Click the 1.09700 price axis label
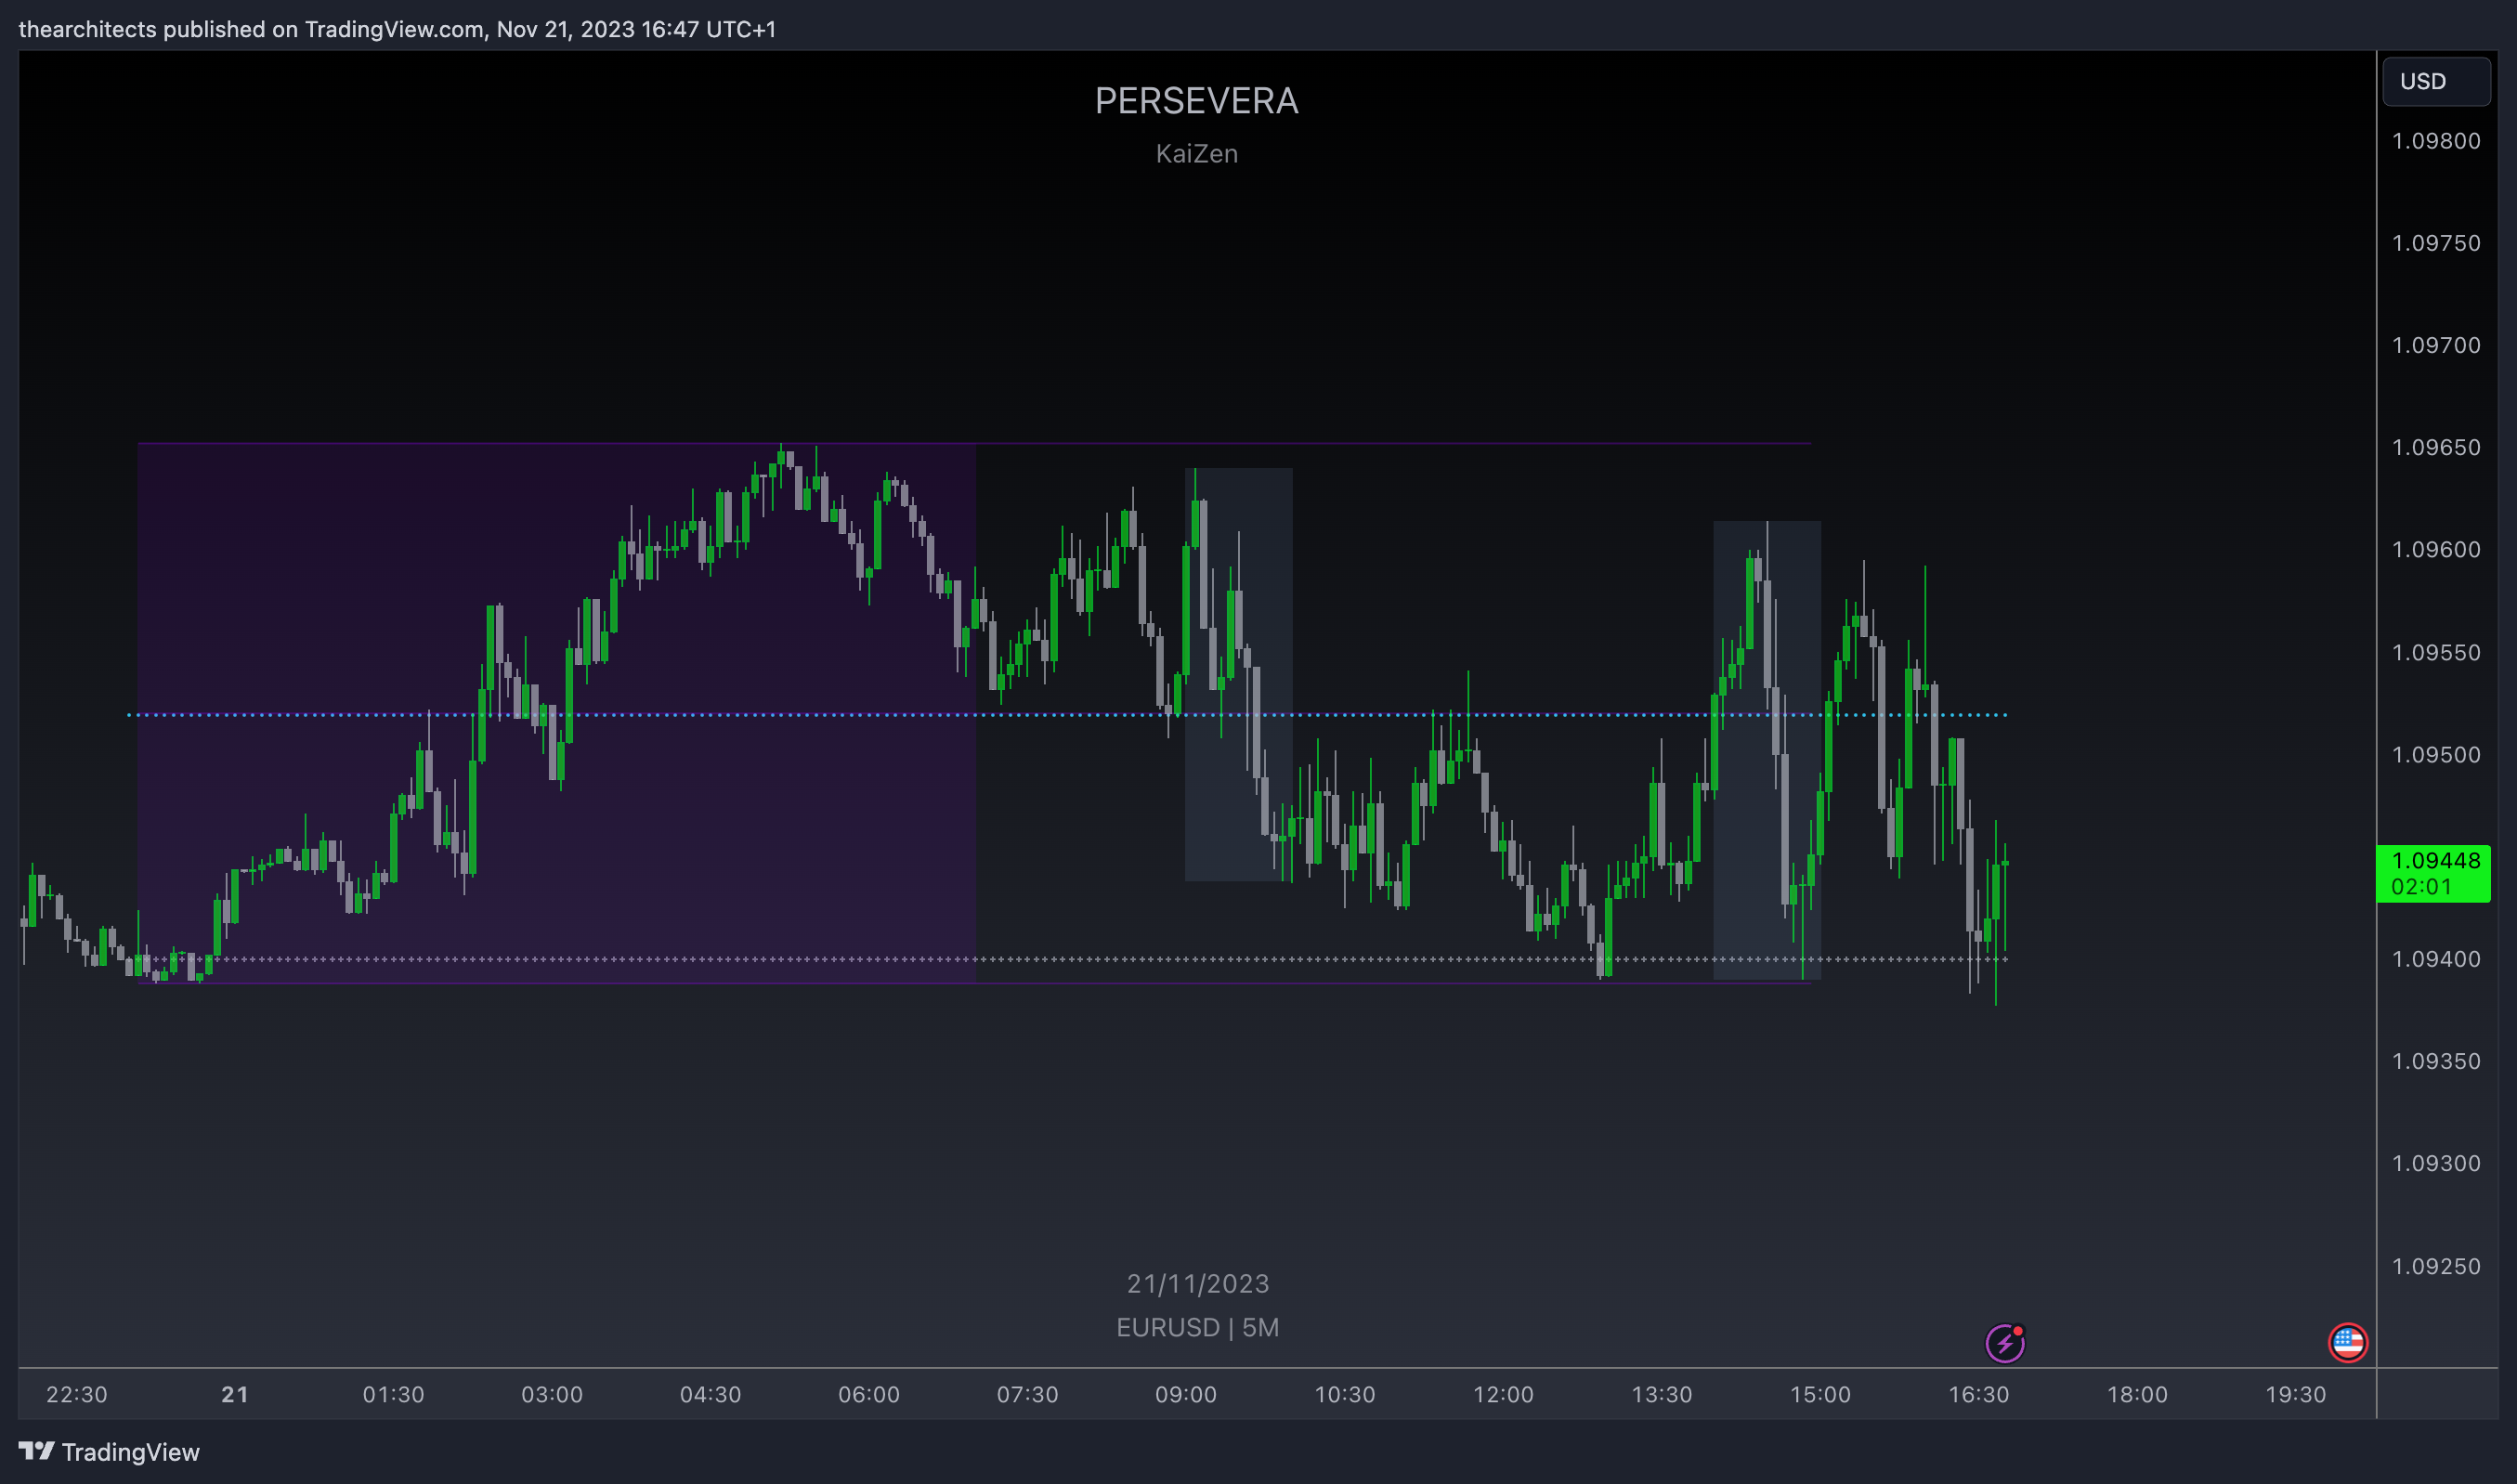Viewport: 2517px width, 1484px height. tap(2436, 345)
